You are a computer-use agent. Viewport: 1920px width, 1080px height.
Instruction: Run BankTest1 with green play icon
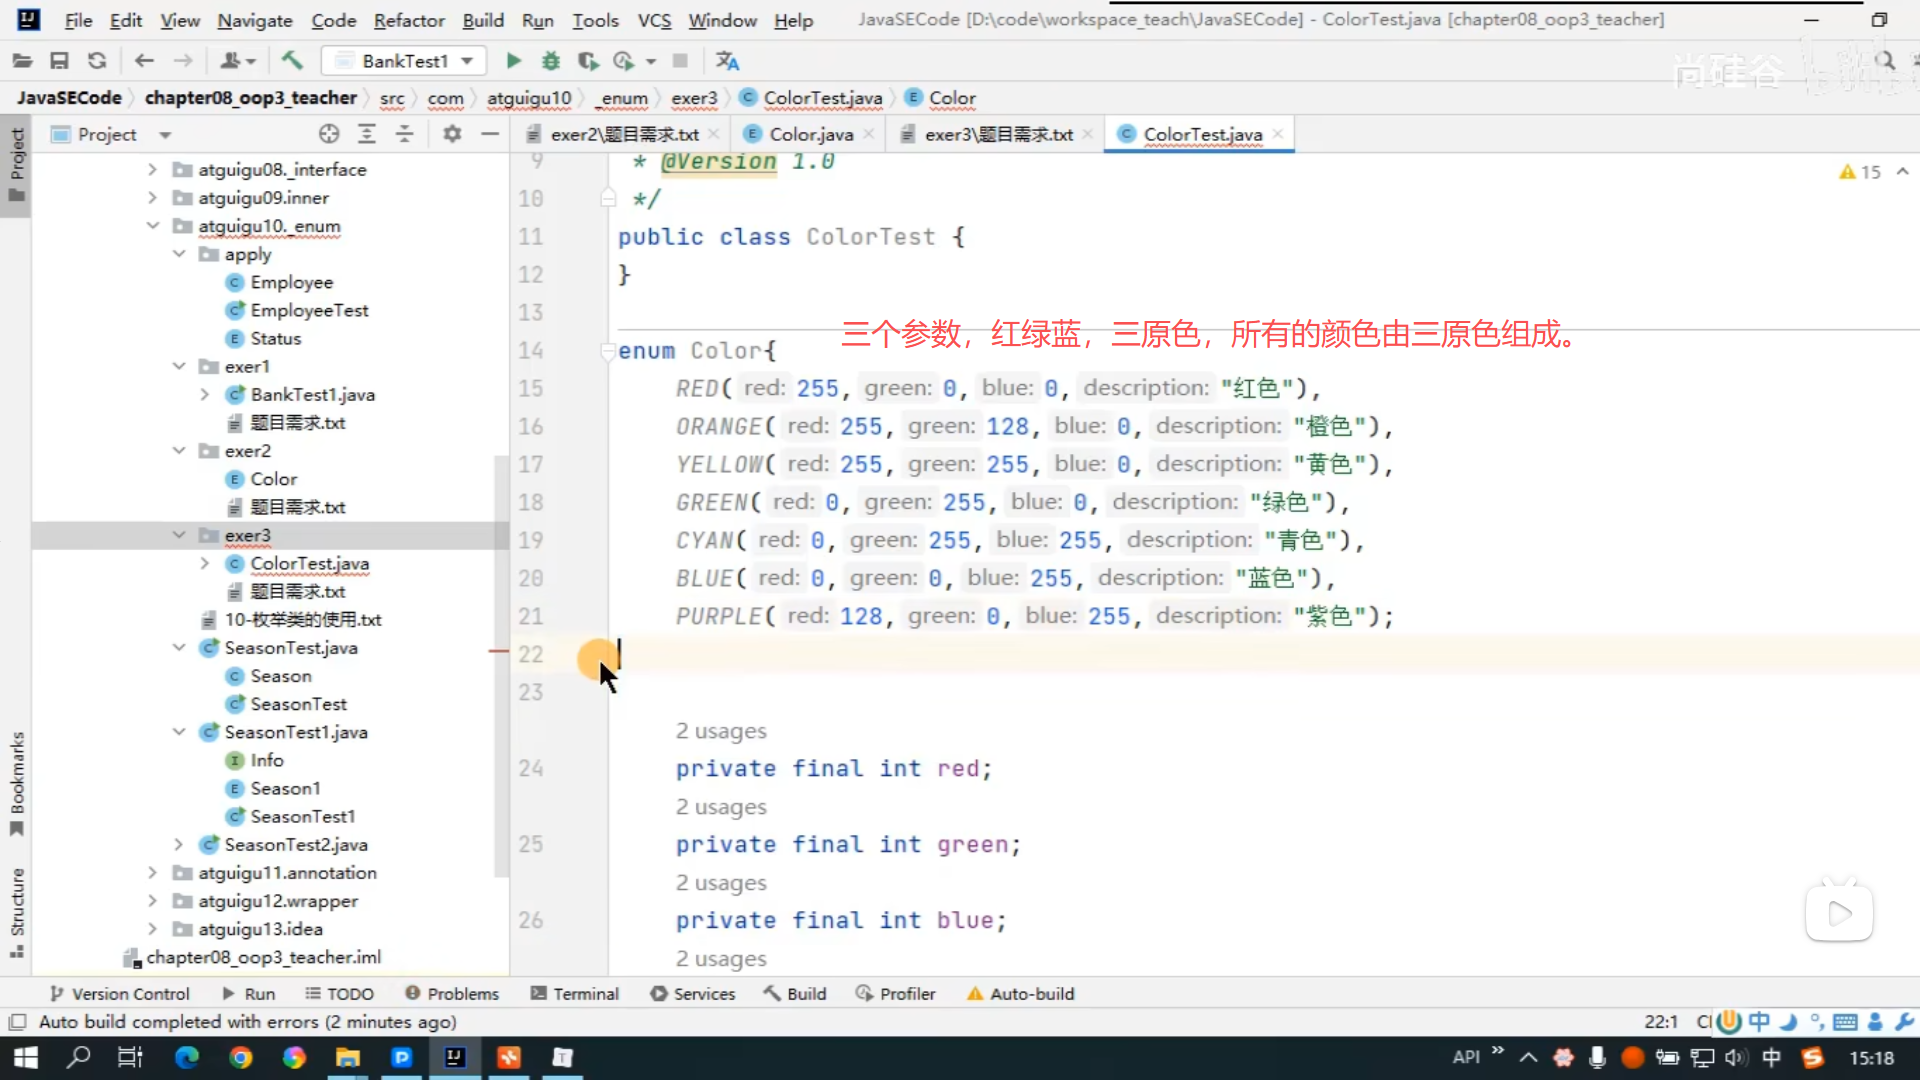[x=513, y=61]
